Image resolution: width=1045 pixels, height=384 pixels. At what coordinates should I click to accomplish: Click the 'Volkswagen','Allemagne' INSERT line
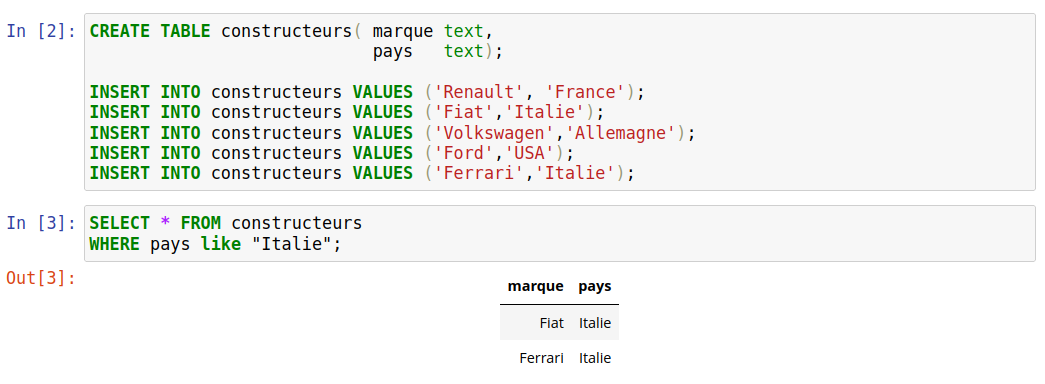(x=393, y=133)
